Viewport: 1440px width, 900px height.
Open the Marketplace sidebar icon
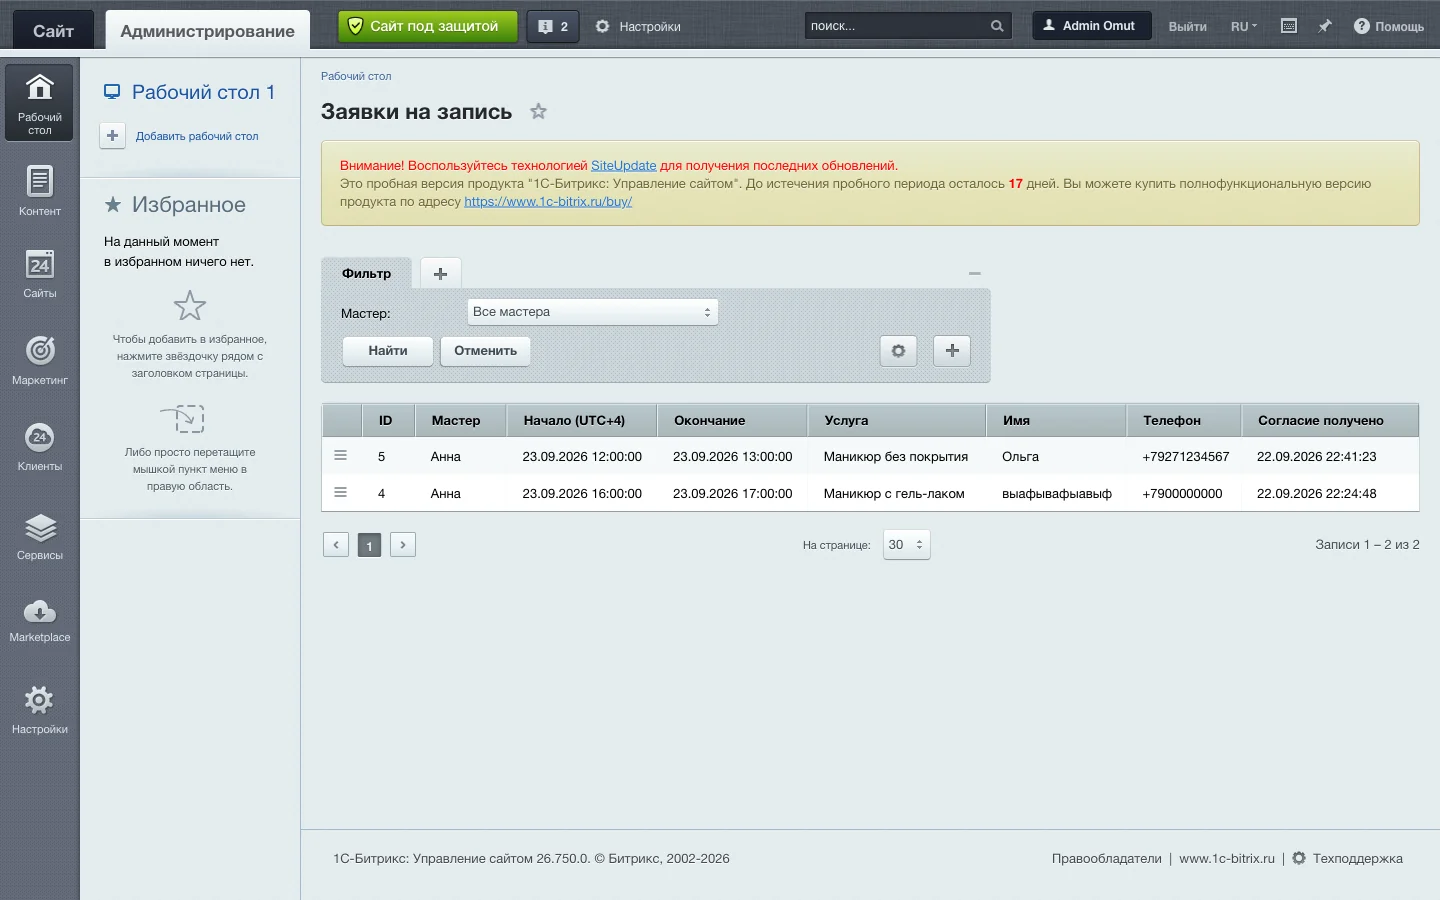[39, 620]
